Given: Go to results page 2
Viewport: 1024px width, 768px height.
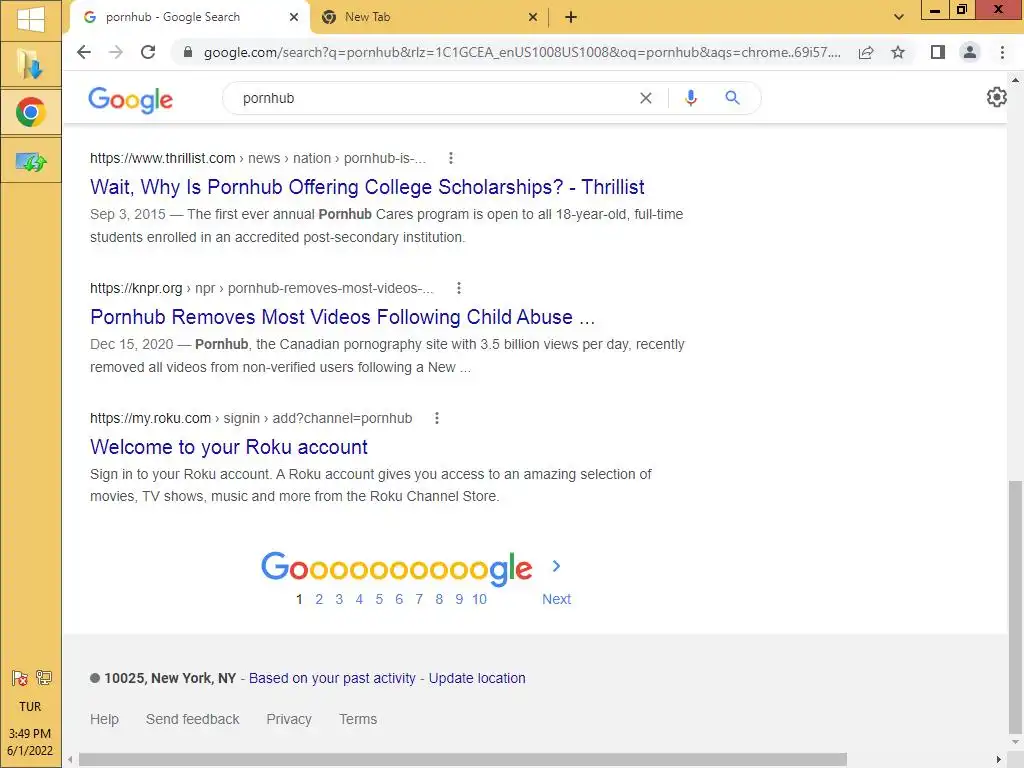Looking at the screenshot, I should (x=319, y=599).
